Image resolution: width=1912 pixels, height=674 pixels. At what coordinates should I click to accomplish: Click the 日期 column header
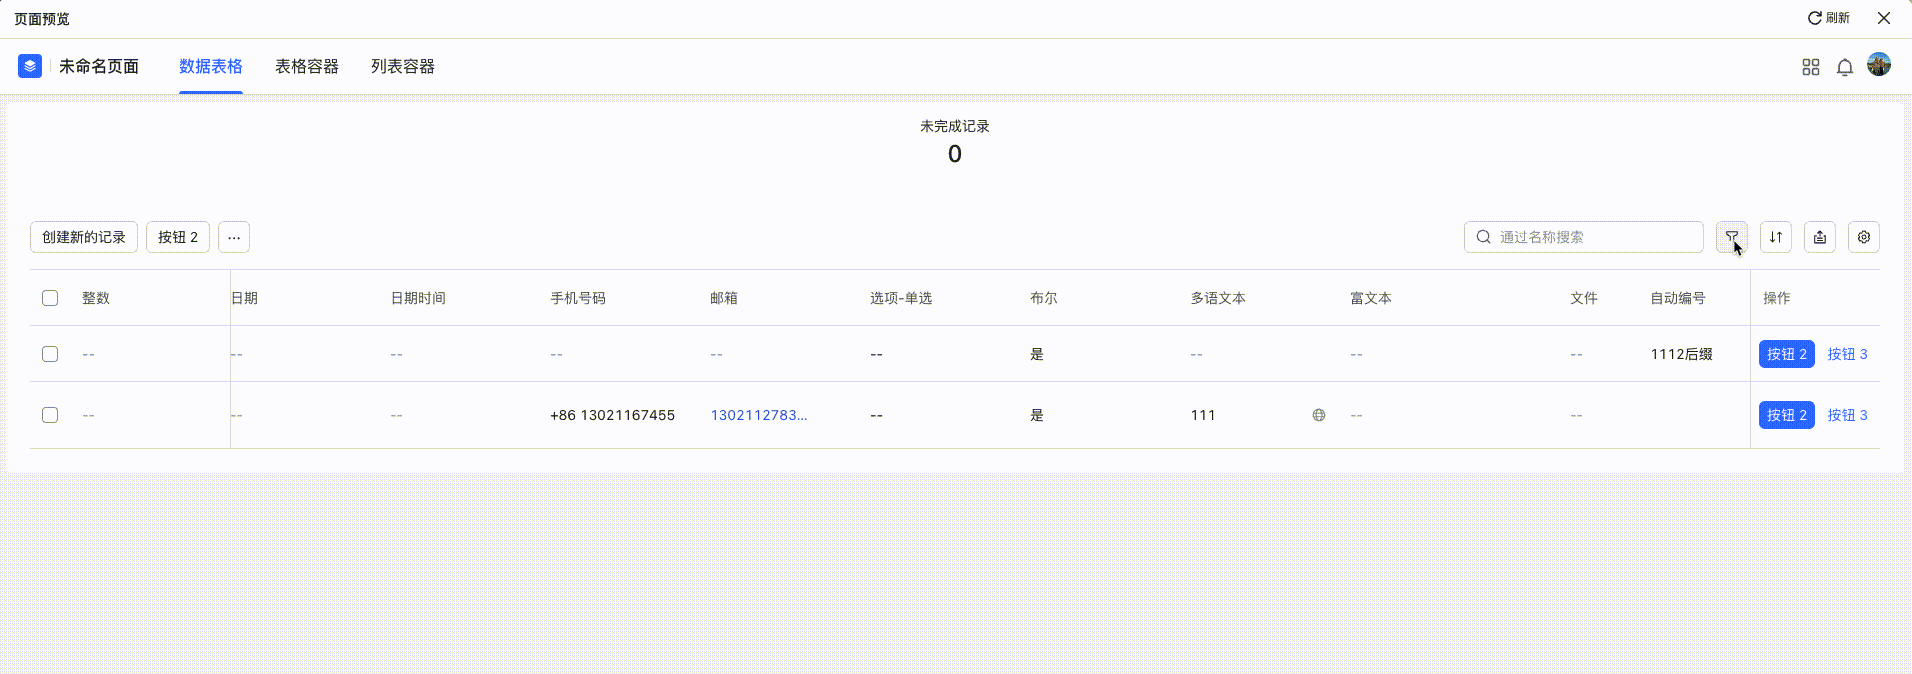click(245, 298)
